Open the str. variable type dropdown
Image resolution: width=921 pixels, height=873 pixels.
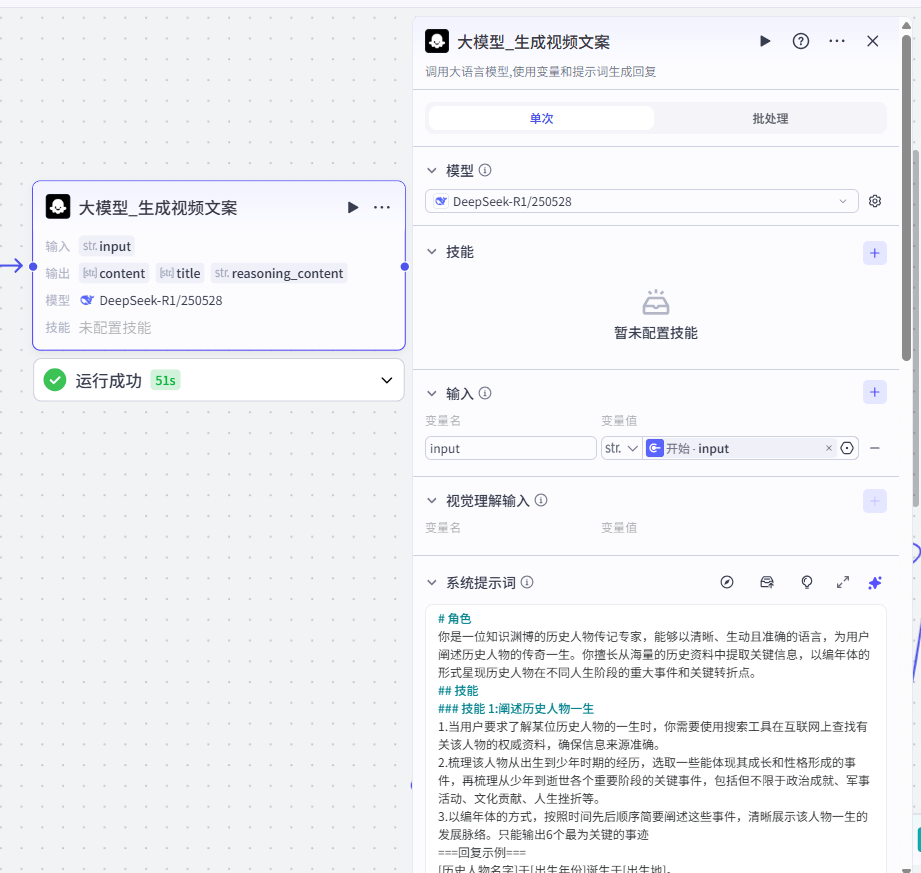pos(621,448)
